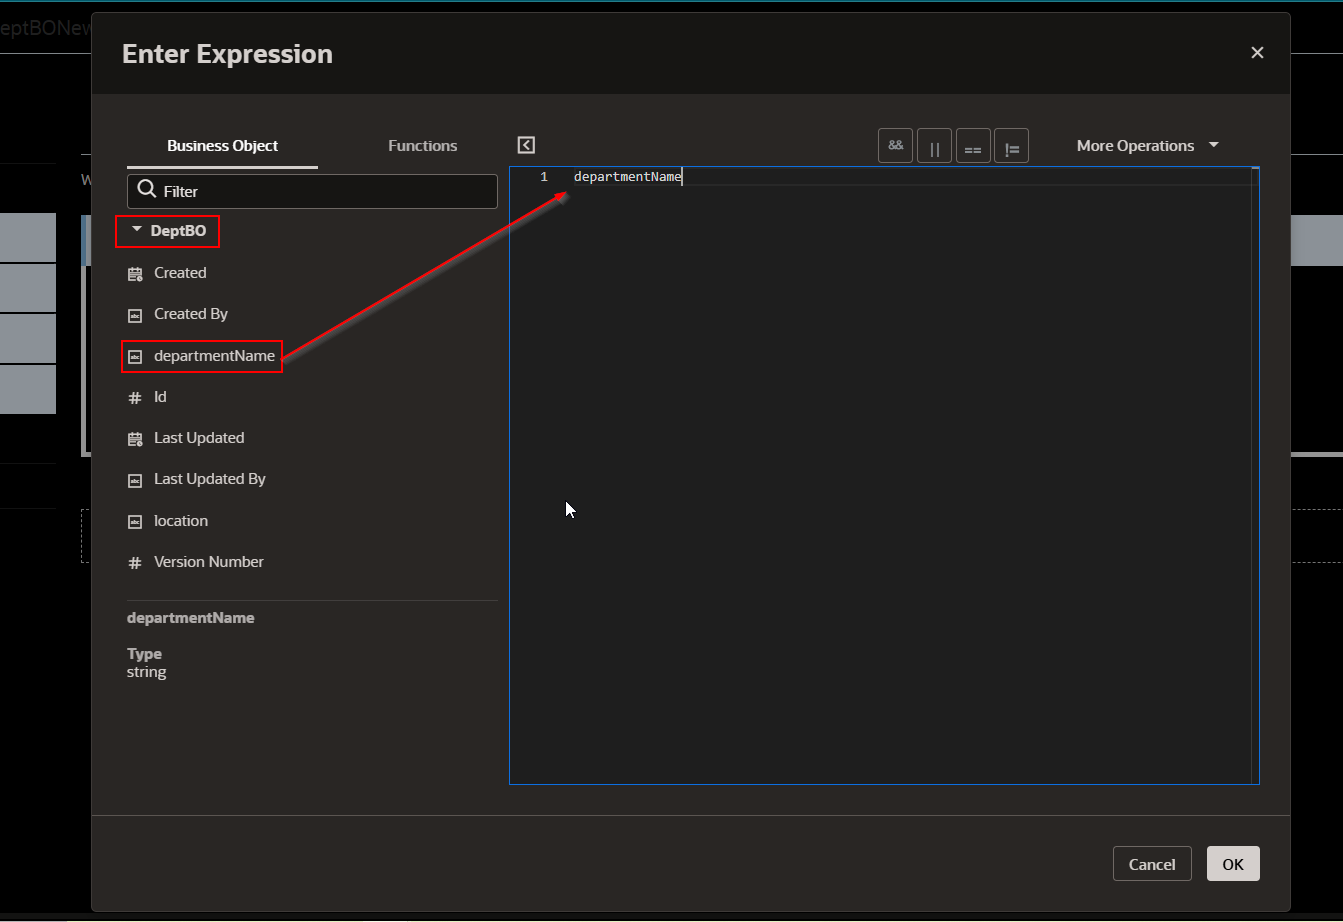
Task: Click the text-type icon beside Last Updated By
Action: tap(135, 480)
